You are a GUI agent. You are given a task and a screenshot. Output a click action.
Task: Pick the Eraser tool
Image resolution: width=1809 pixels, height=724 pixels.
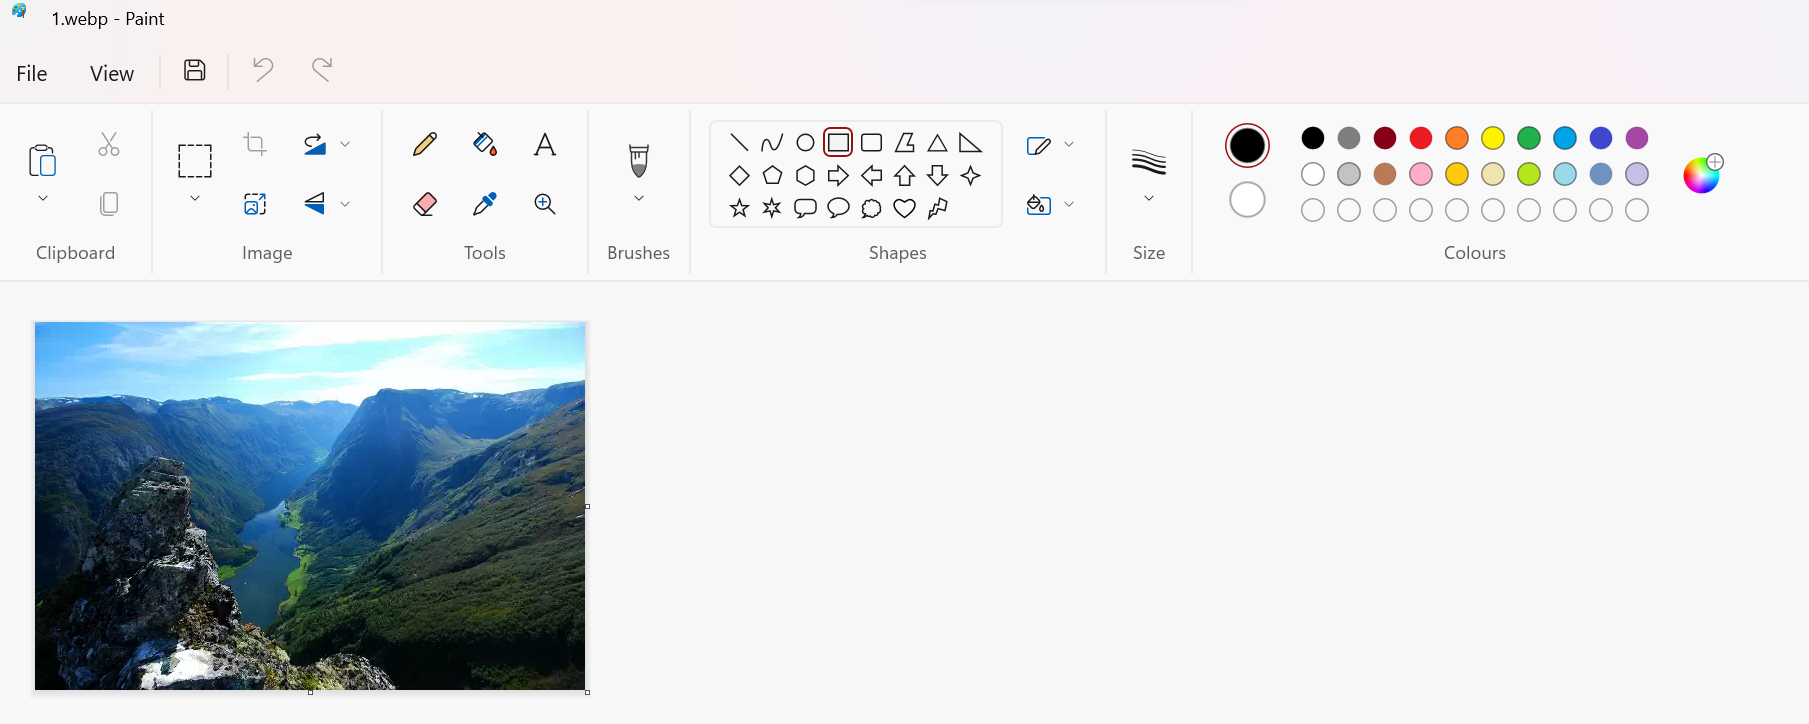click(424, 204)
